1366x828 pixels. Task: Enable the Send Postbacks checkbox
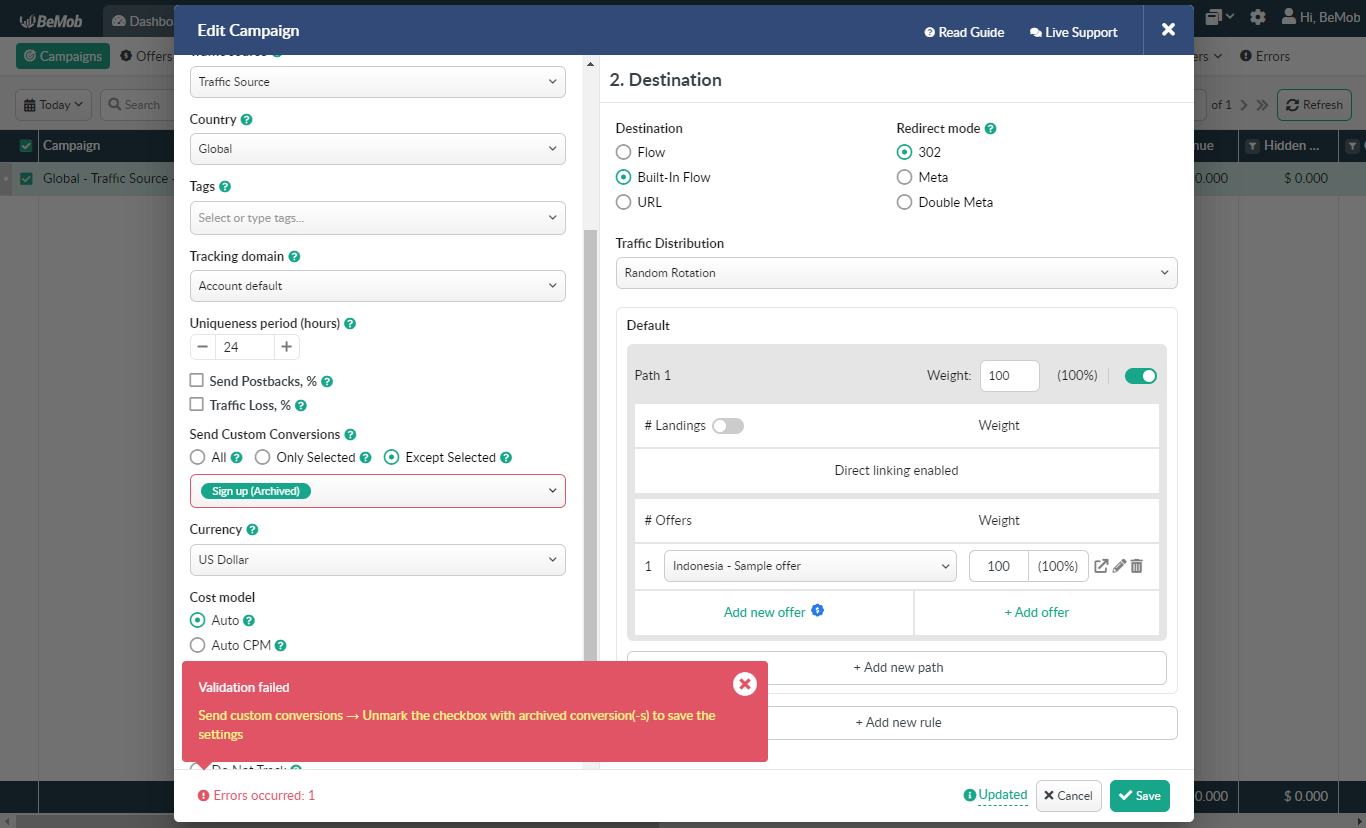coord(197,381)
